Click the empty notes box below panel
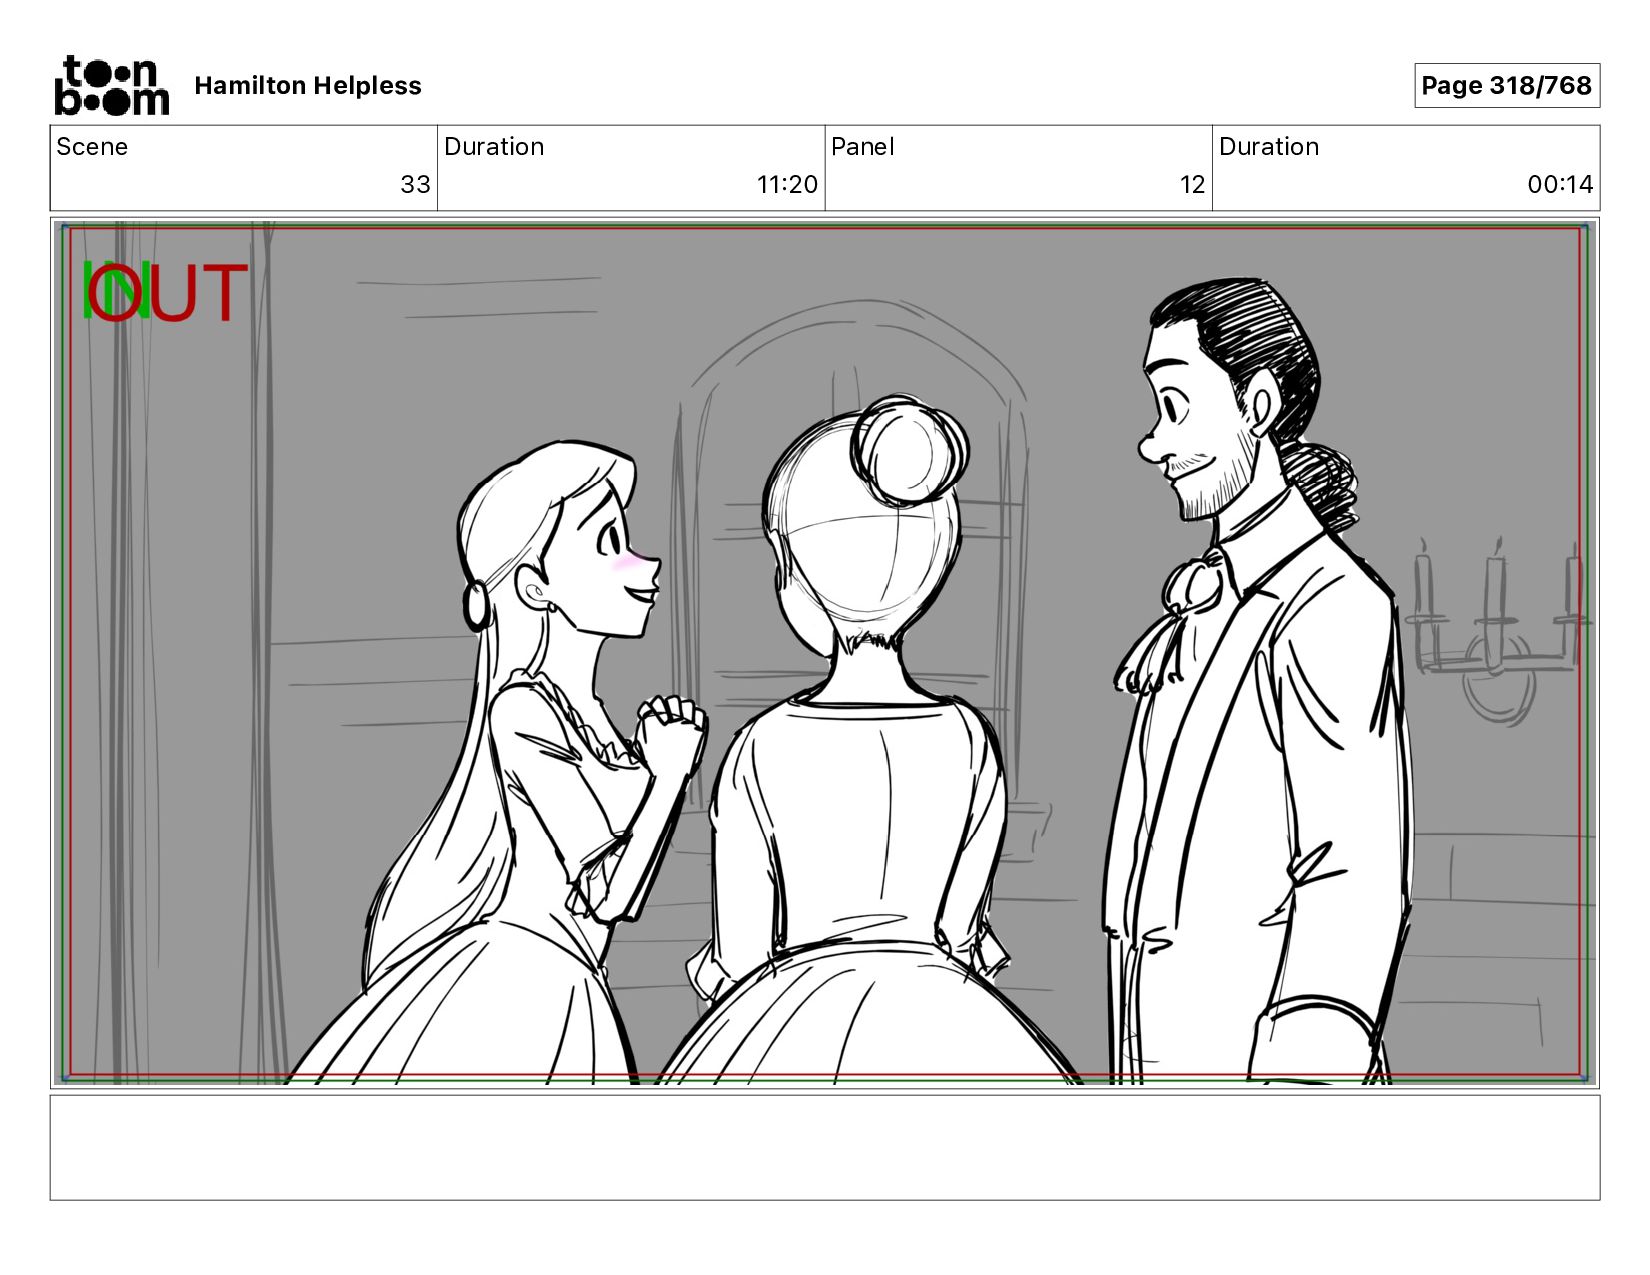 point(825,1147)
